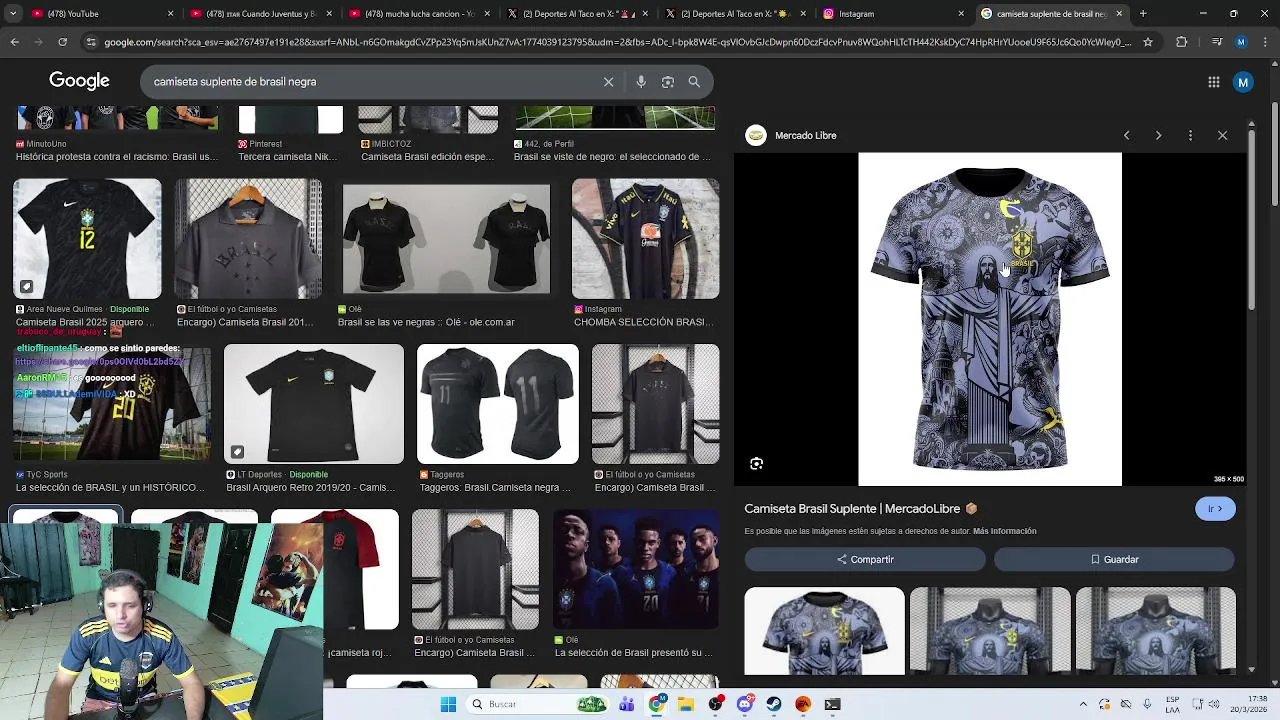
Task: Click the Mercado Libre source name
Action: click(805, 135)
